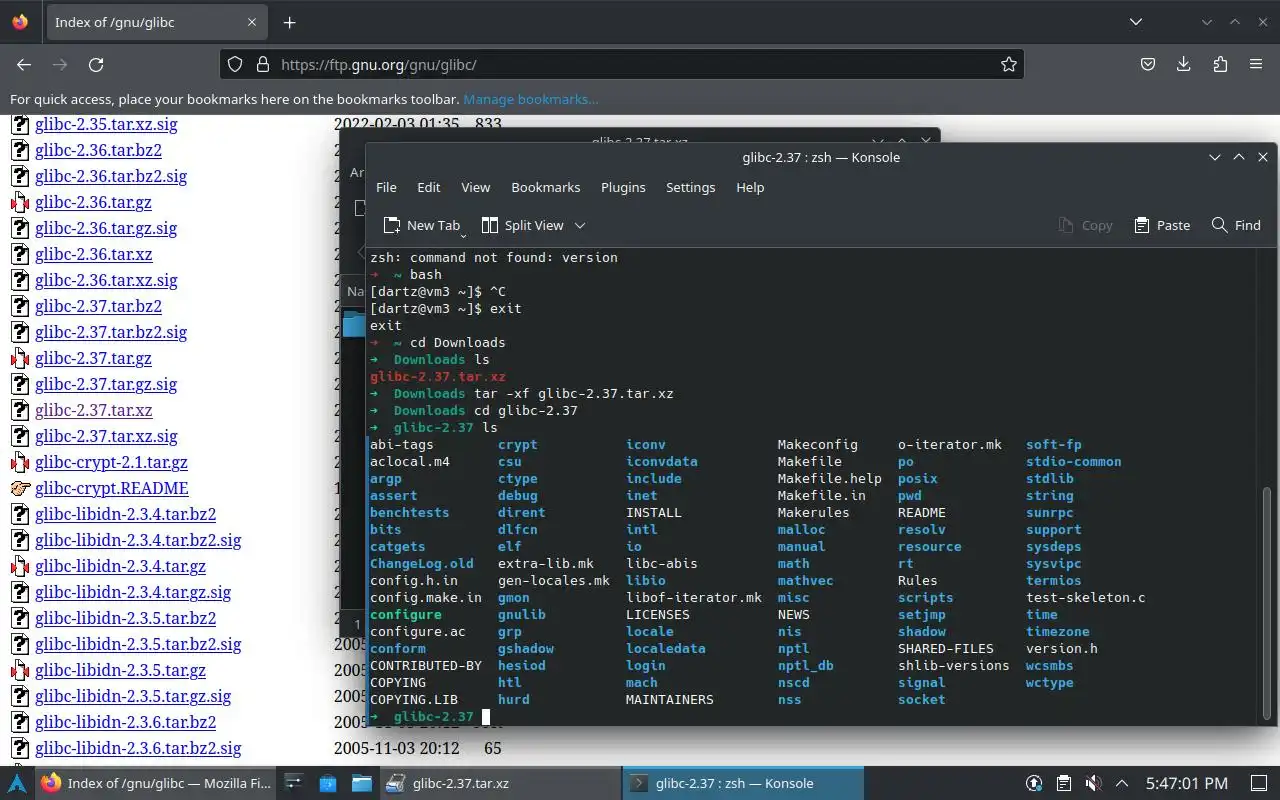Image resolution: width=1280 pixels, height=800 pixels.
Task: Open the Firefox Downloads panel icon
Action: coord(1184,64)
